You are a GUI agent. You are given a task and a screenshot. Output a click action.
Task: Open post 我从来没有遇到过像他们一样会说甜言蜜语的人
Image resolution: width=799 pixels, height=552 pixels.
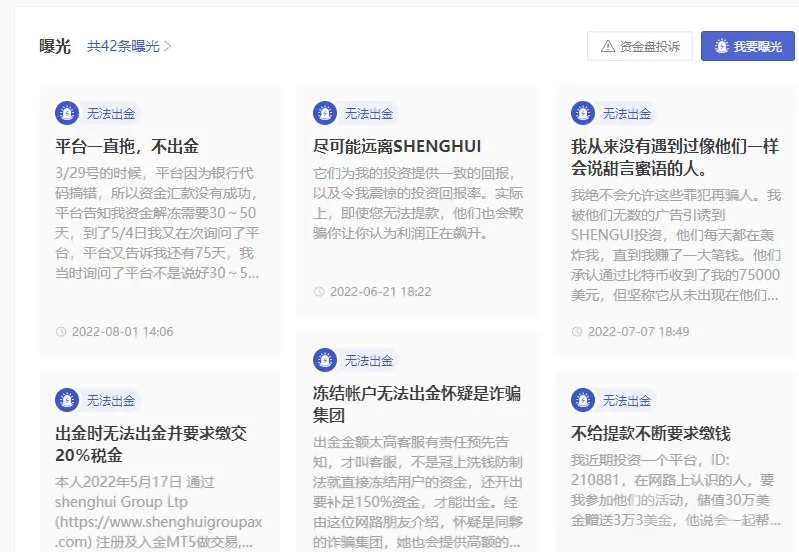coord(675,157)
